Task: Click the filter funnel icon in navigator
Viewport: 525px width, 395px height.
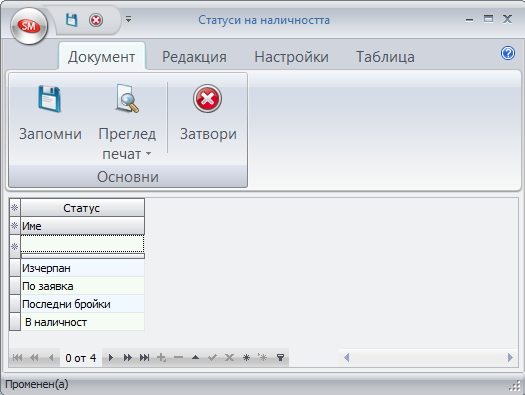Action: click(281, 358)
